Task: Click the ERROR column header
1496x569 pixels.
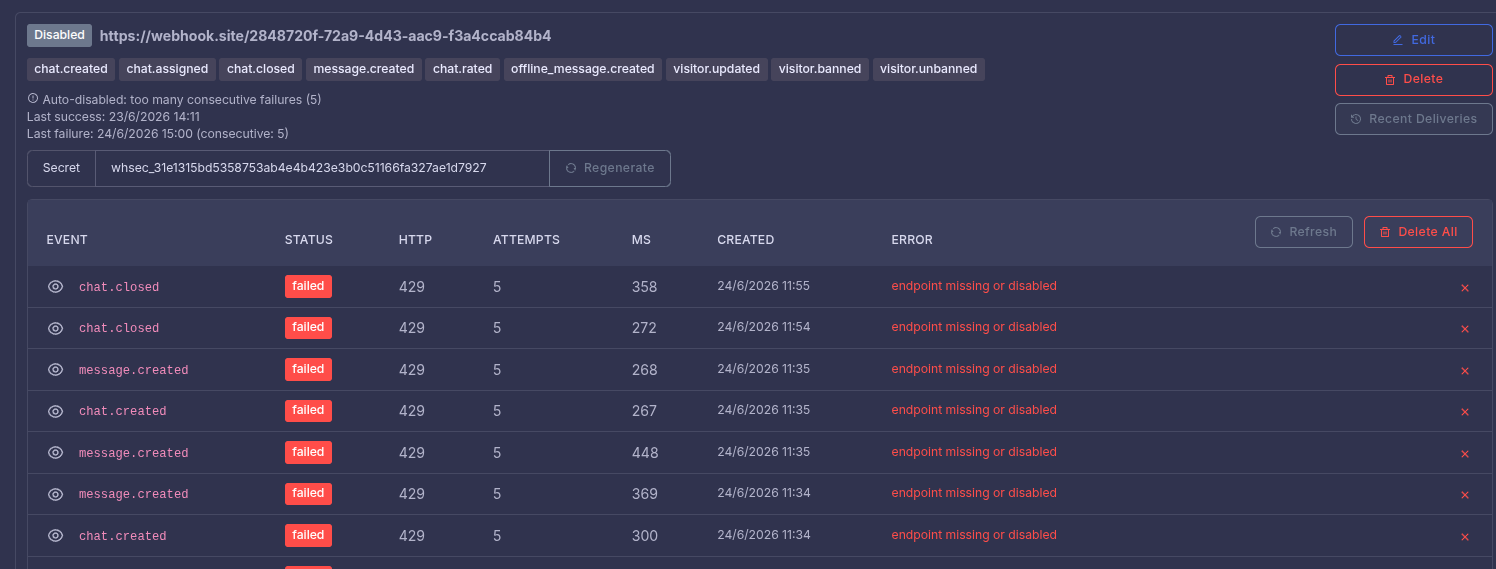Action: [912, 240]
